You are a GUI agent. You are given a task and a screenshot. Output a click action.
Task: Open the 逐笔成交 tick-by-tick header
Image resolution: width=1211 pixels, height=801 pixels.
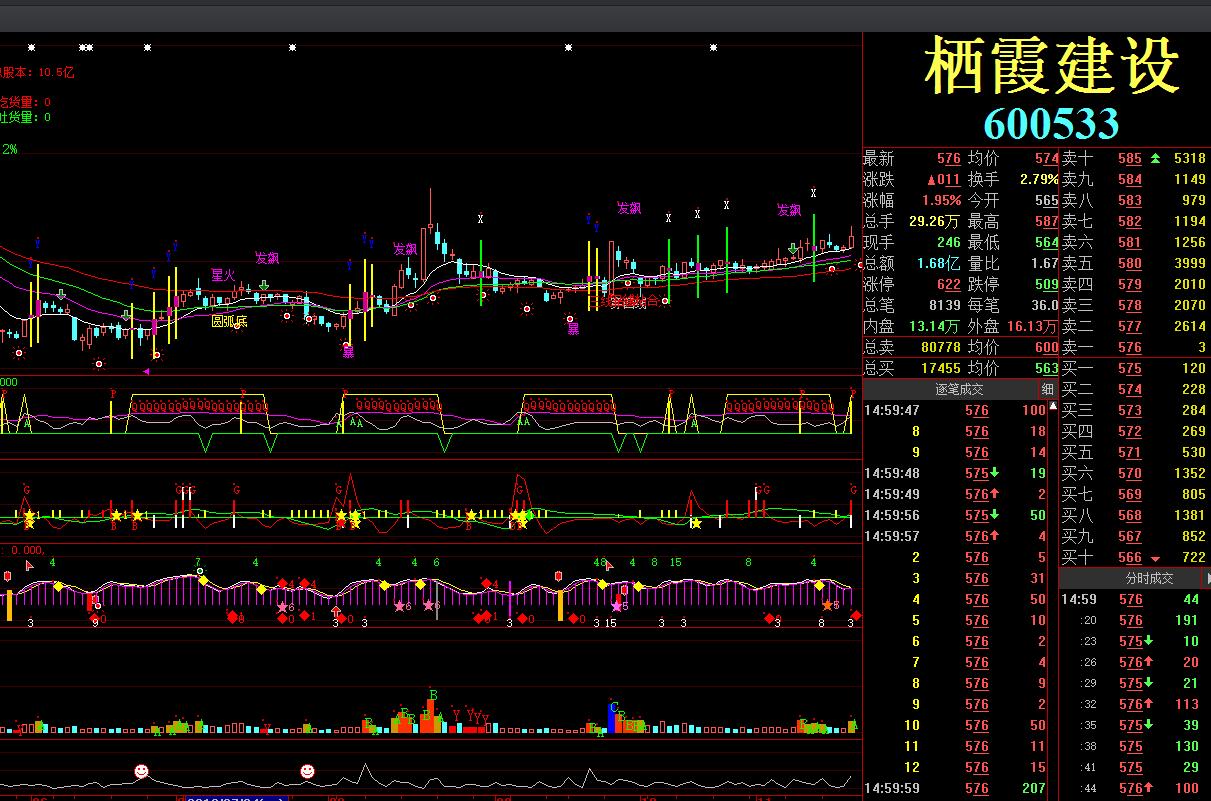click(x=959, y=389)
